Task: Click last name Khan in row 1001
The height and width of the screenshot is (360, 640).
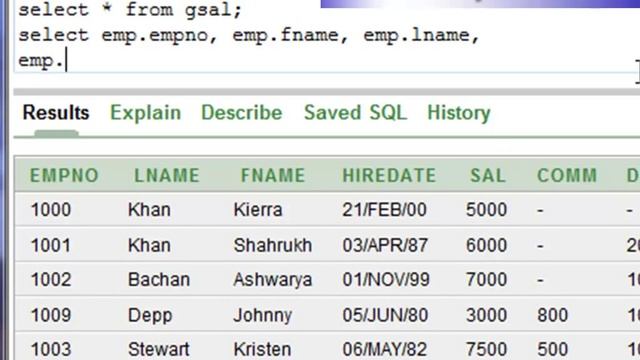Action: pos(149,245)
